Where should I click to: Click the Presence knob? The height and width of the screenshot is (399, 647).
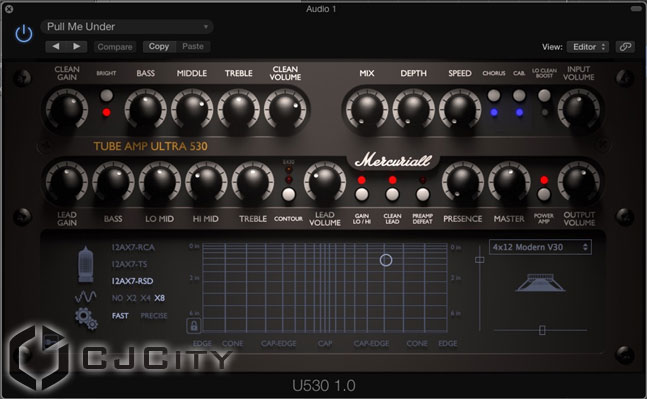pyautogui.click(x=463, y=182)
